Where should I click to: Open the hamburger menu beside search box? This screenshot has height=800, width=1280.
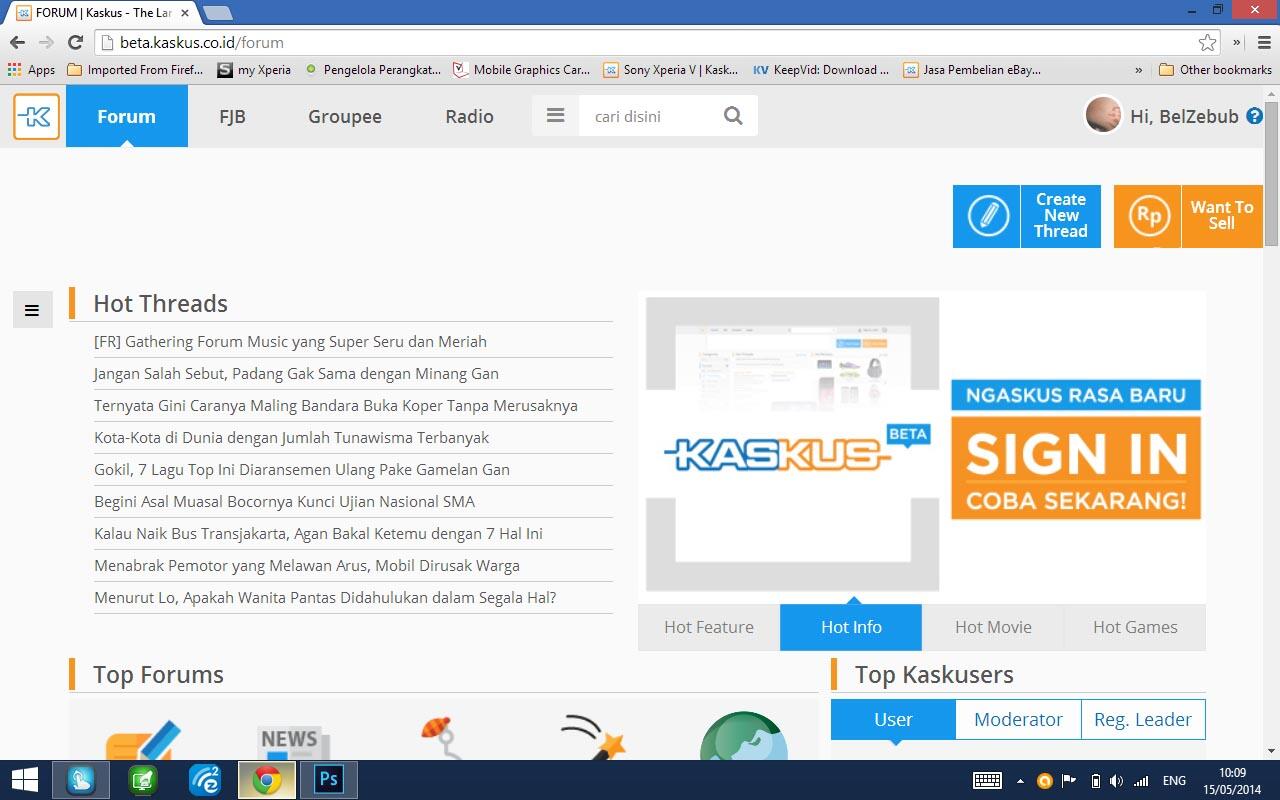(x=556, y=116)
